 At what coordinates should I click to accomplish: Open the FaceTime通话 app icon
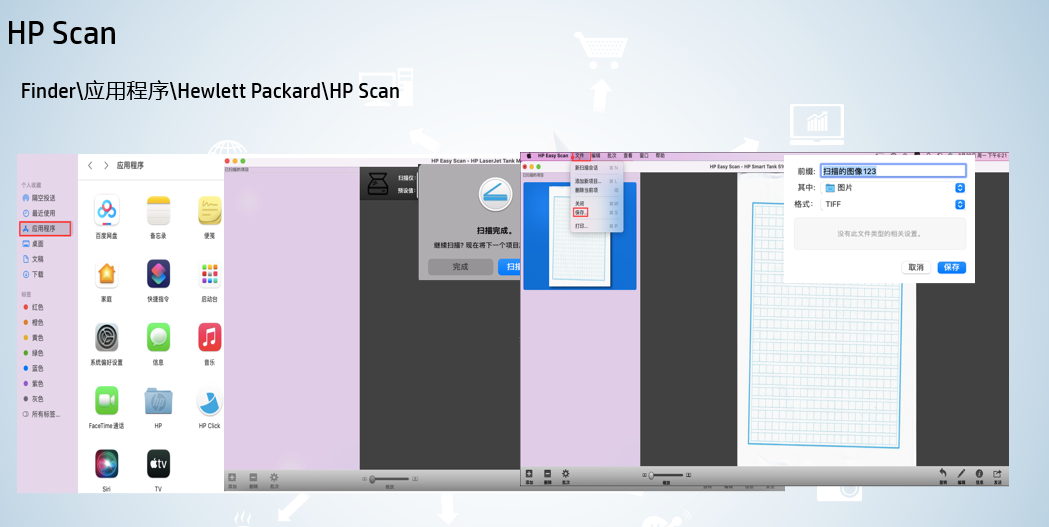[106, 401]
